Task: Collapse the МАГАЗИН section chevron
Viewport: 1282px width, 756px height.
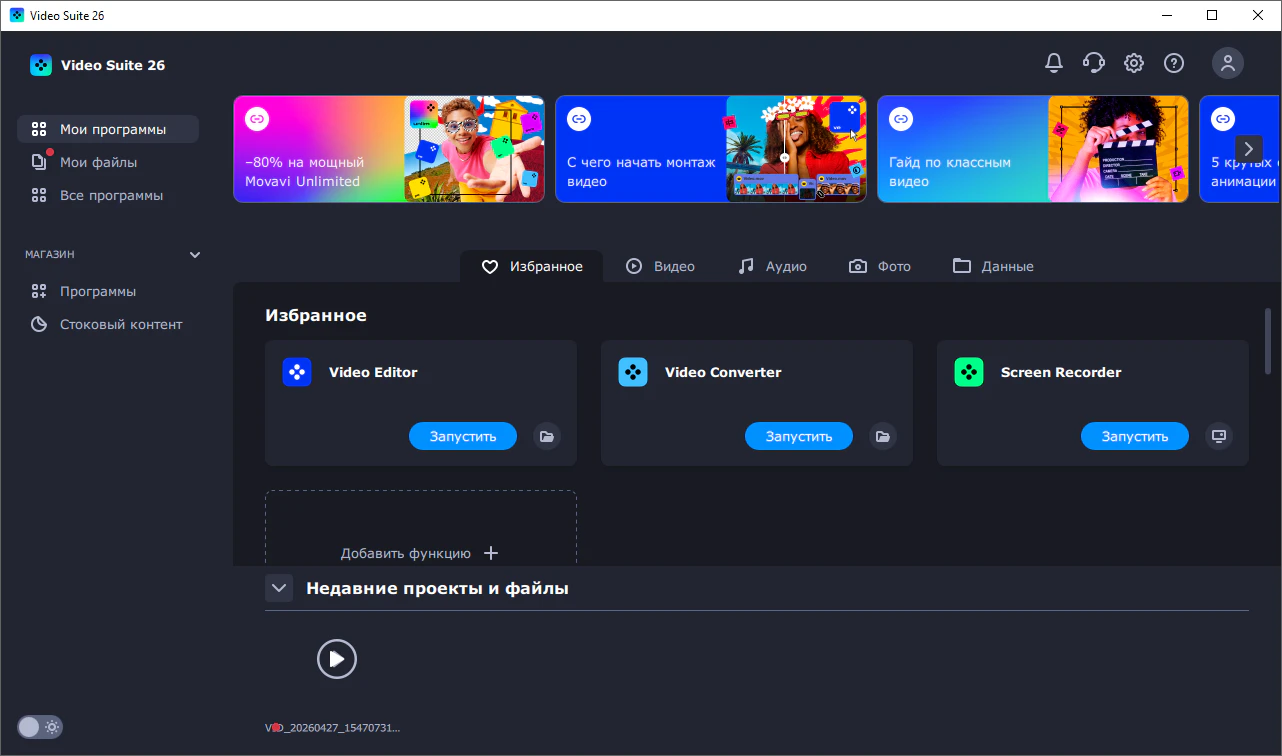Action: (x=195, y=255)
